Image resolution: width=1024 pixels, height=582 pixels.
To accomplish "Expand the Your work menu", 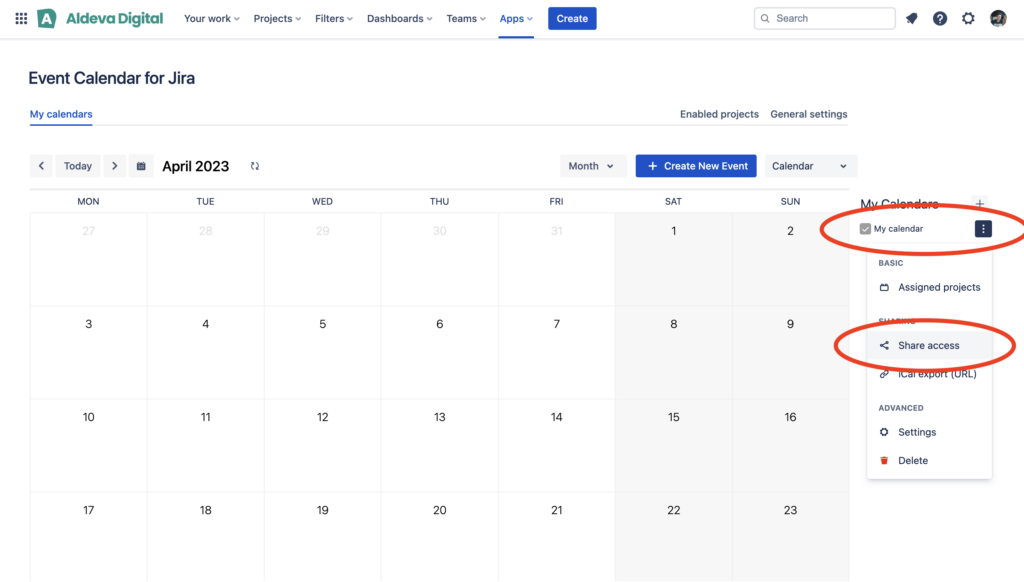I will point(212,18).
